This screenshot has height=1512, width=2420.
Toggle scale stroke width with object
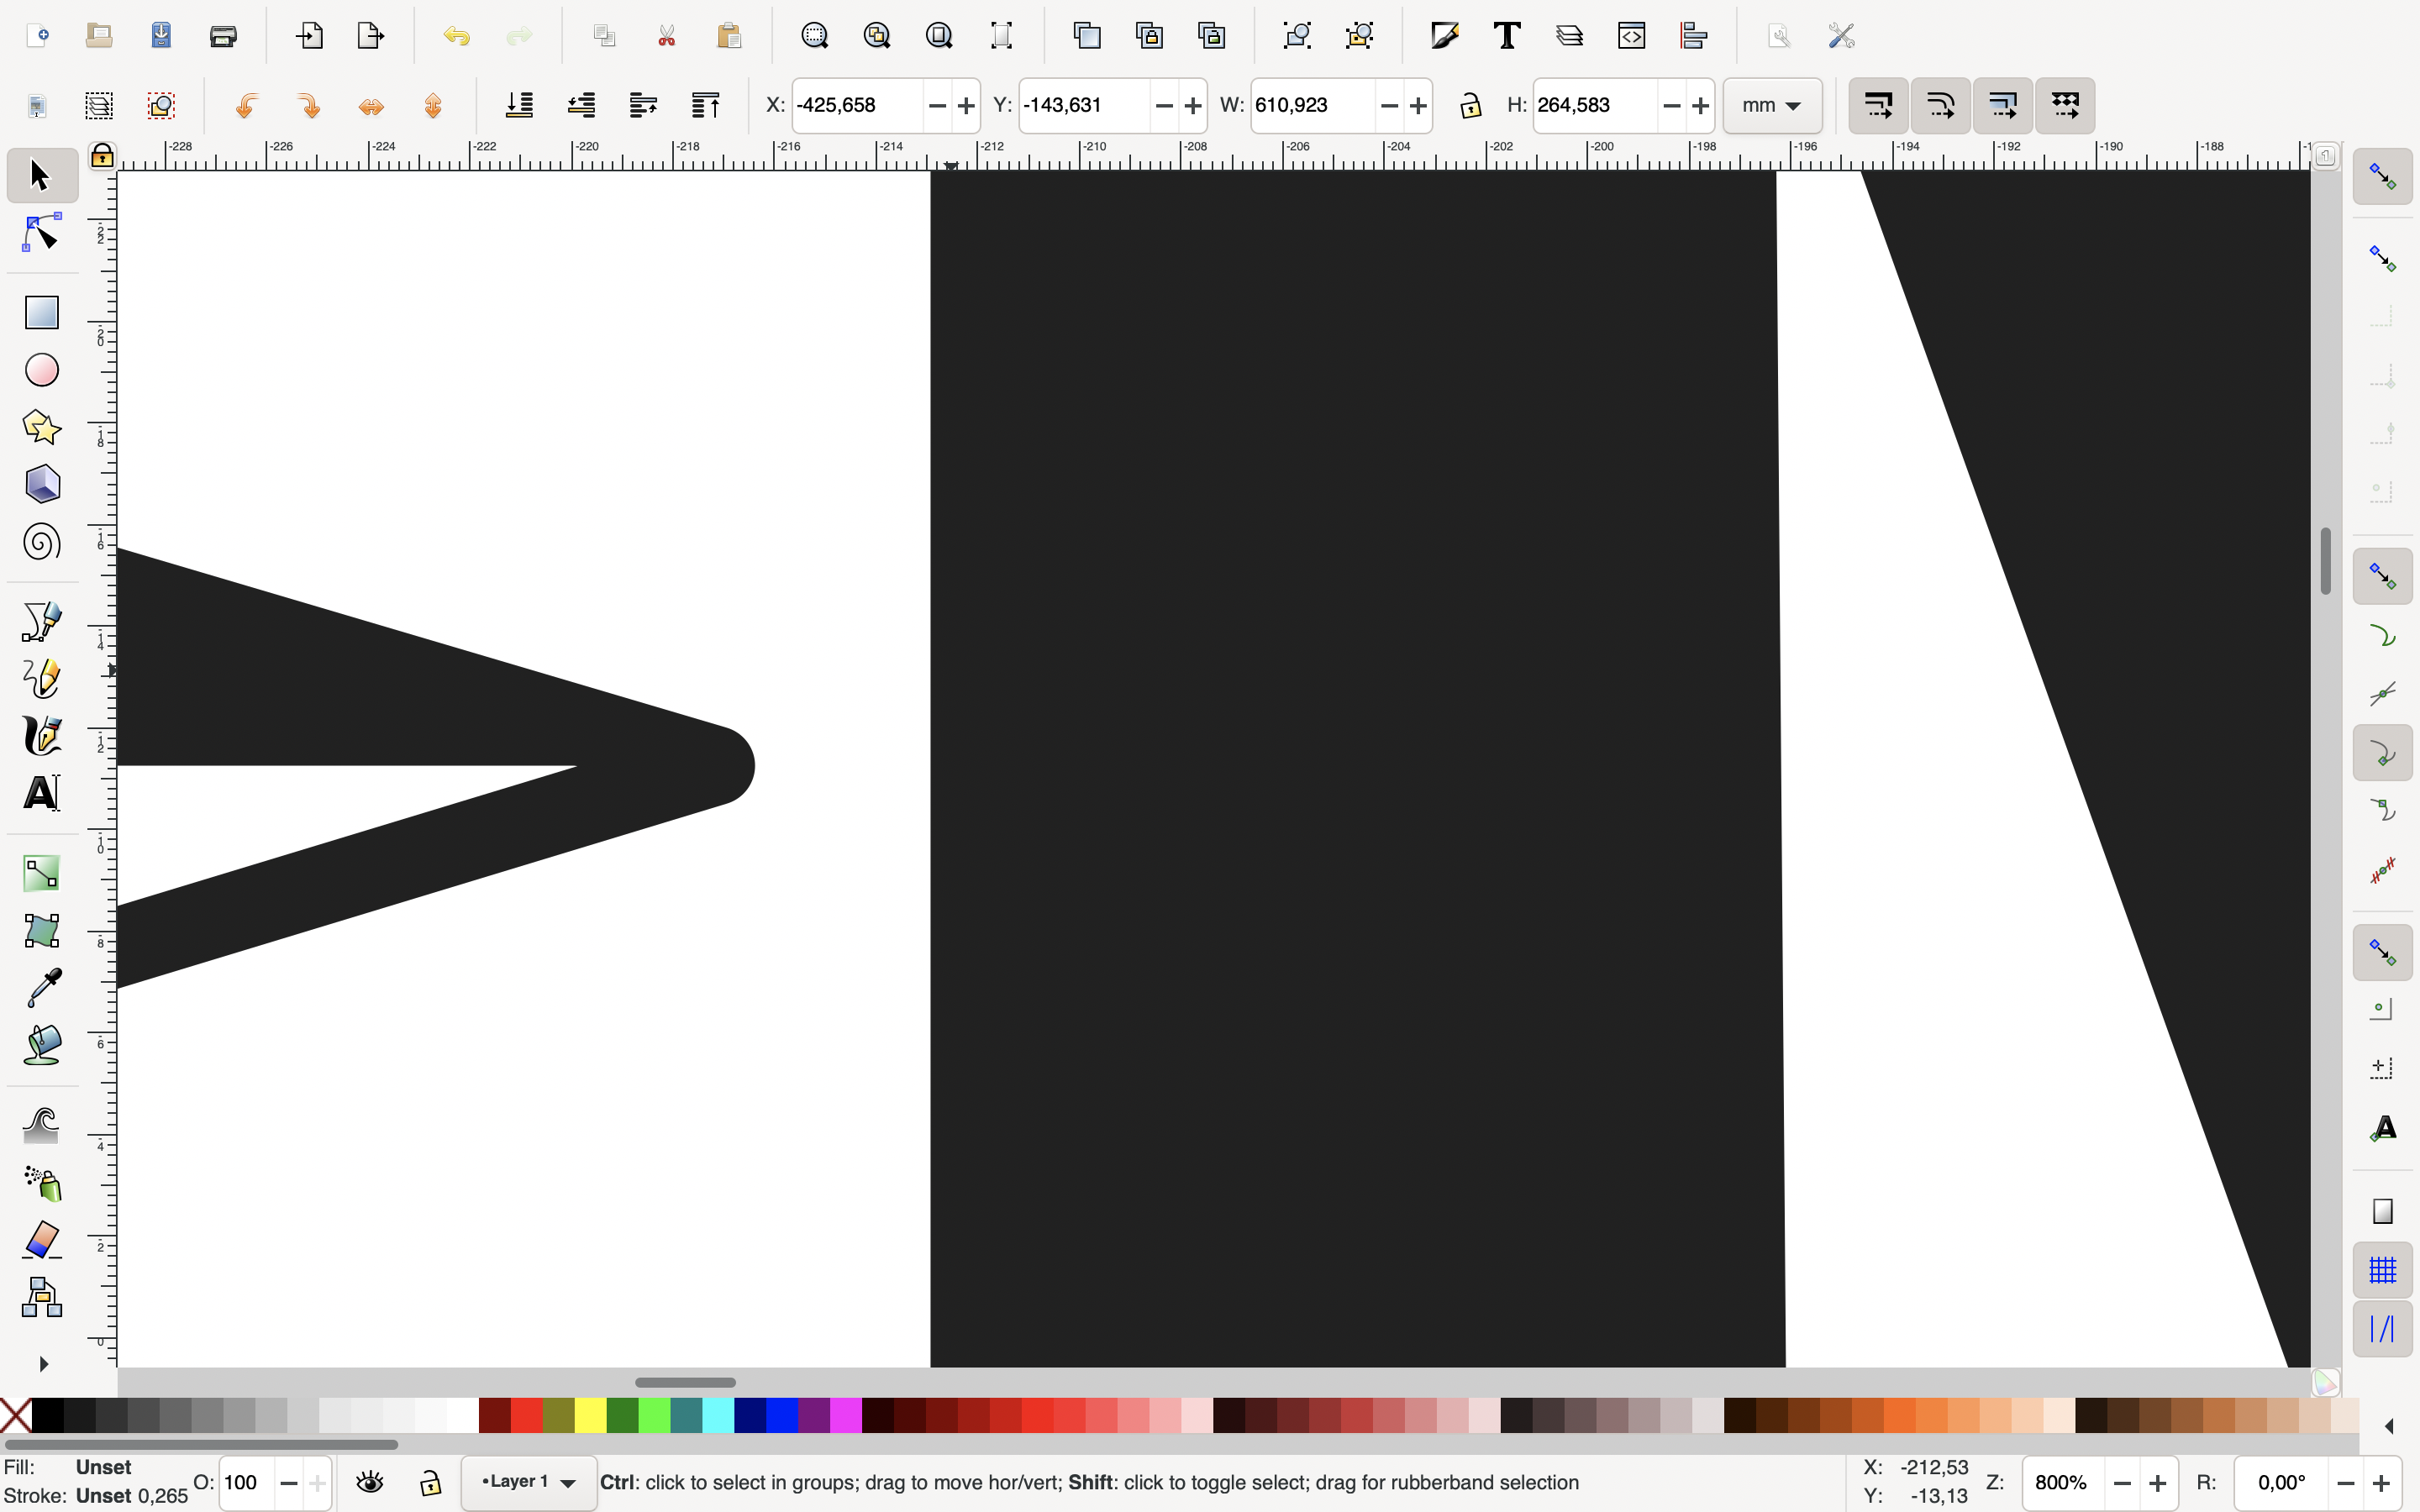click(x=1878, y=105)
